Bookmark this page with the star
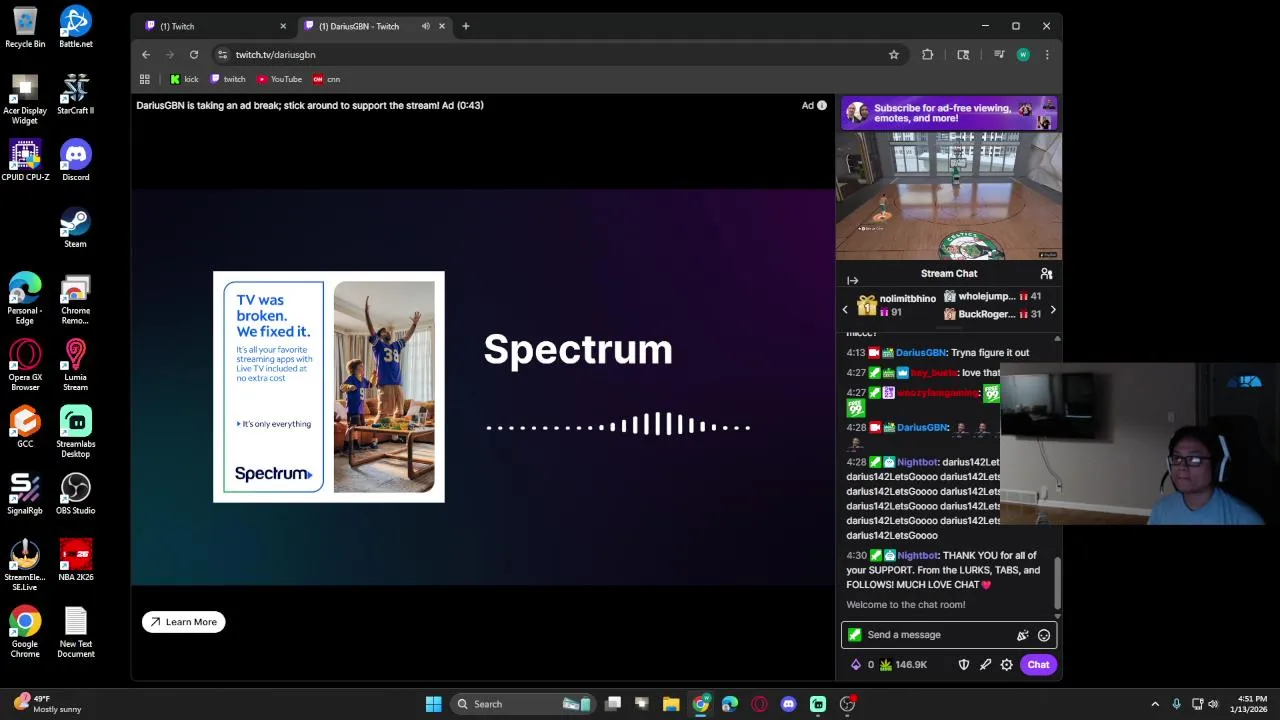1280x720 pixels. [x=894, y=55]
